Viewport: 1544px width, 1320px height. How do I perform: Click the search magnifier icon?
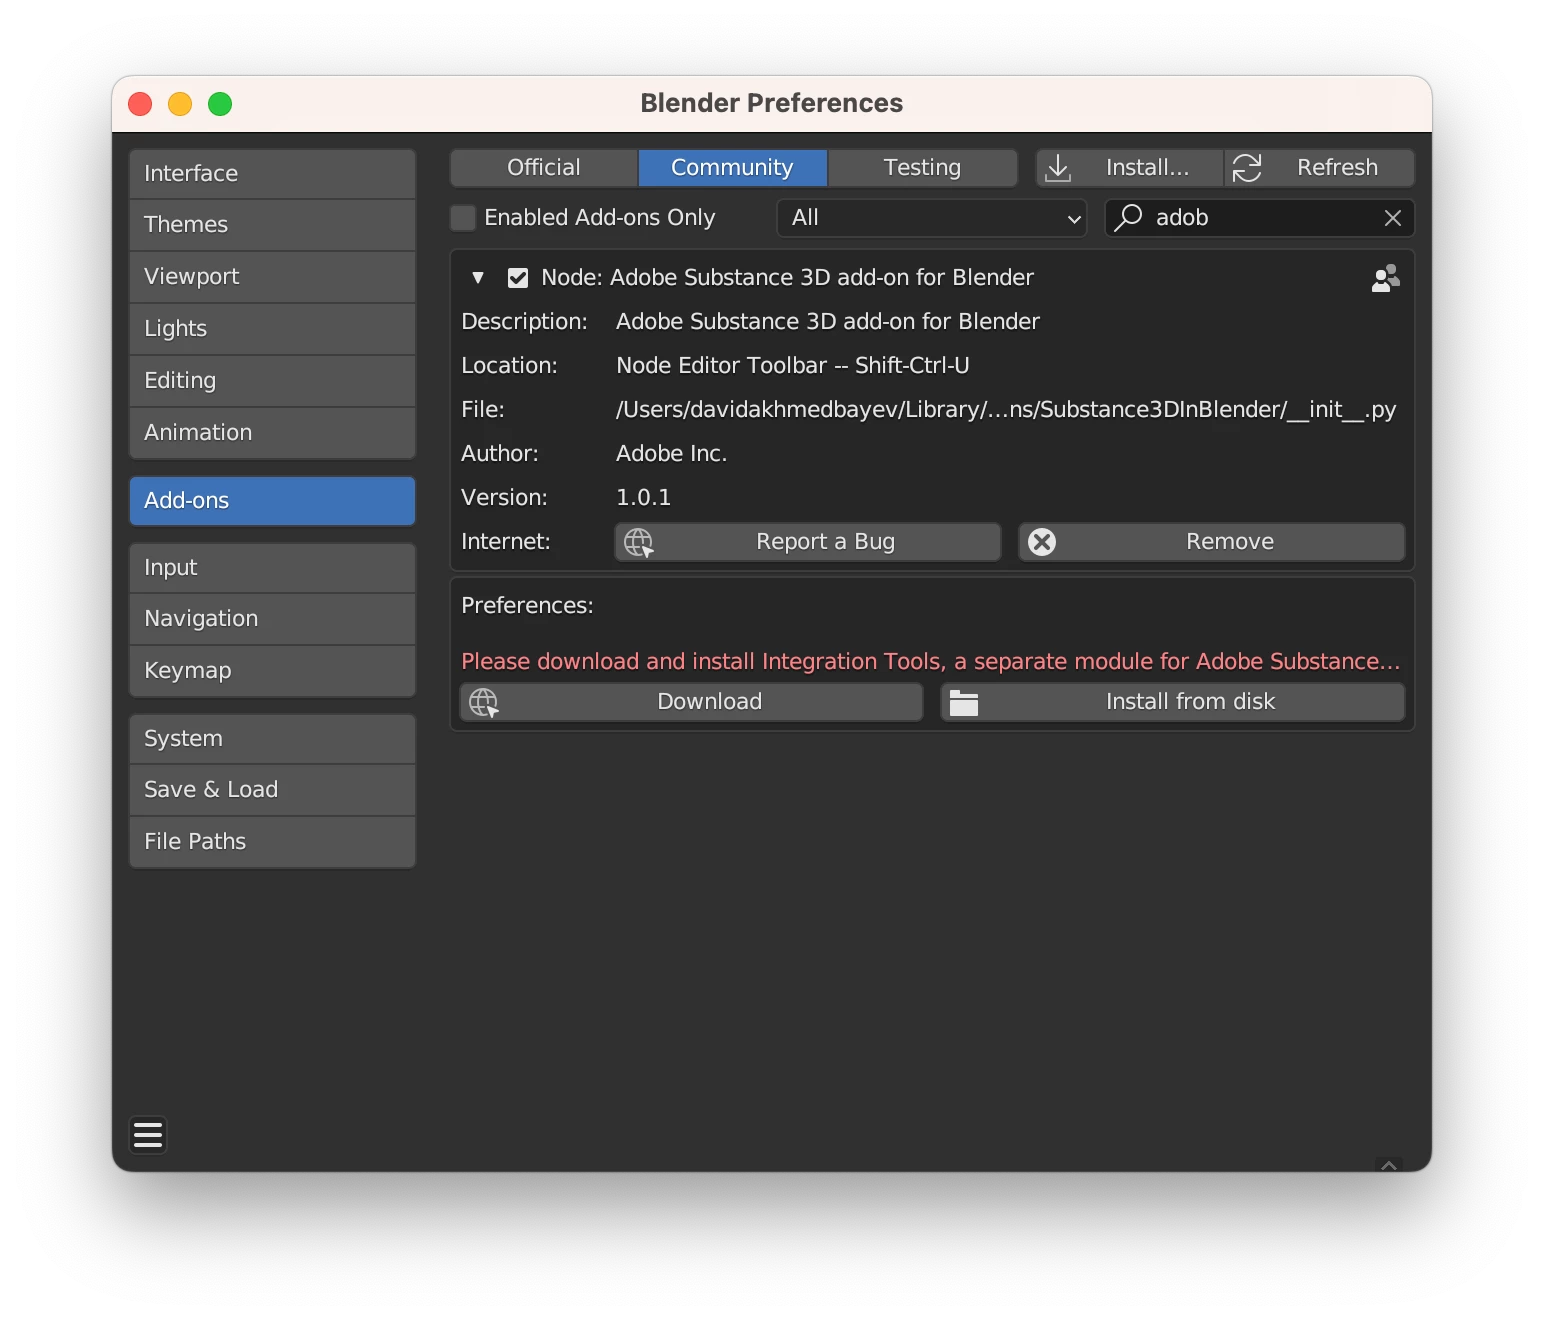click(x=1128, y=217)
